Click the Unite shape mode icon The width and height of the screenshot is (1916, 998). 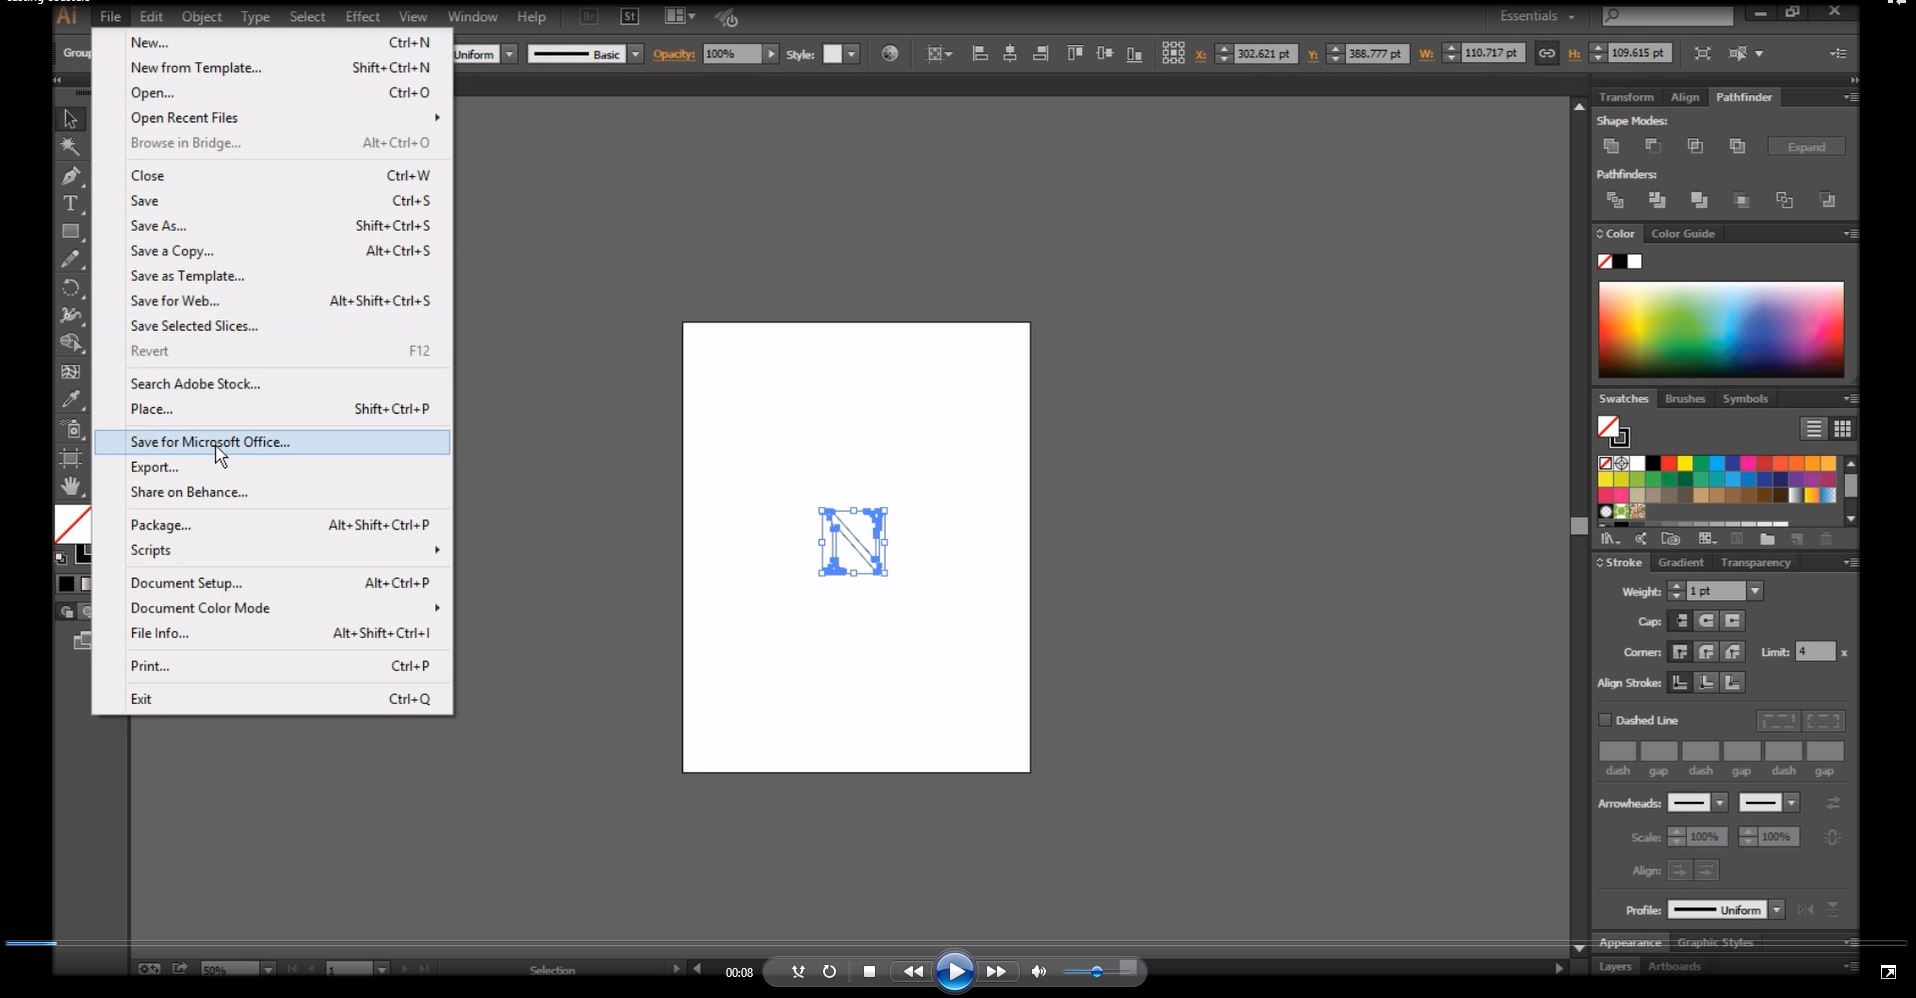[1611, 146]
